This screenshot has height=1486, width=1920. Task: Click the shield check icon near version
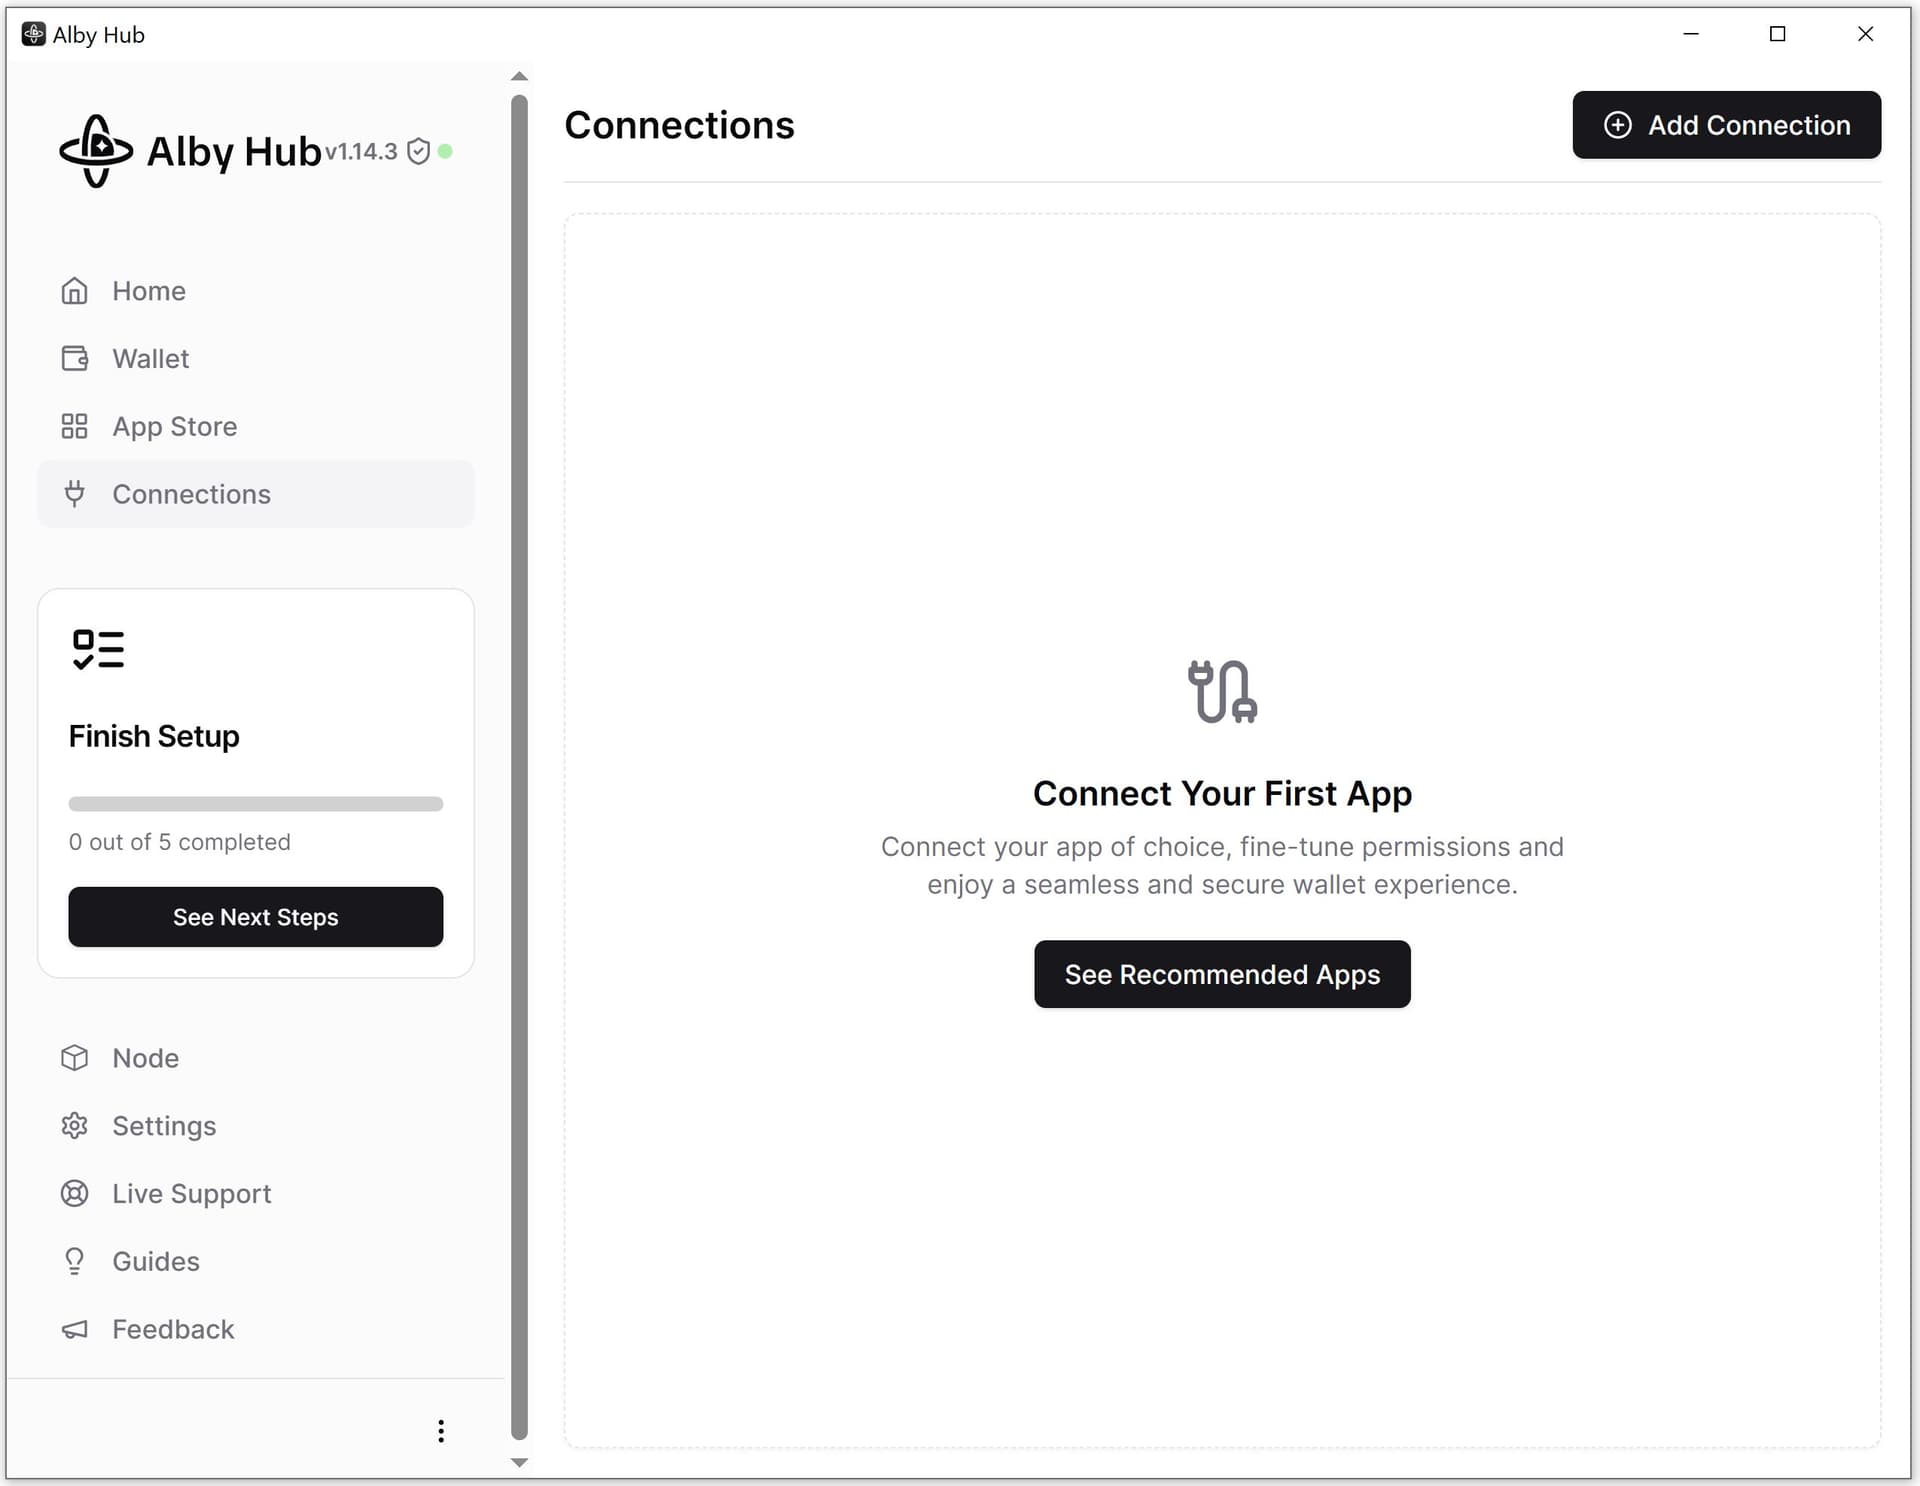coord(419,151)
